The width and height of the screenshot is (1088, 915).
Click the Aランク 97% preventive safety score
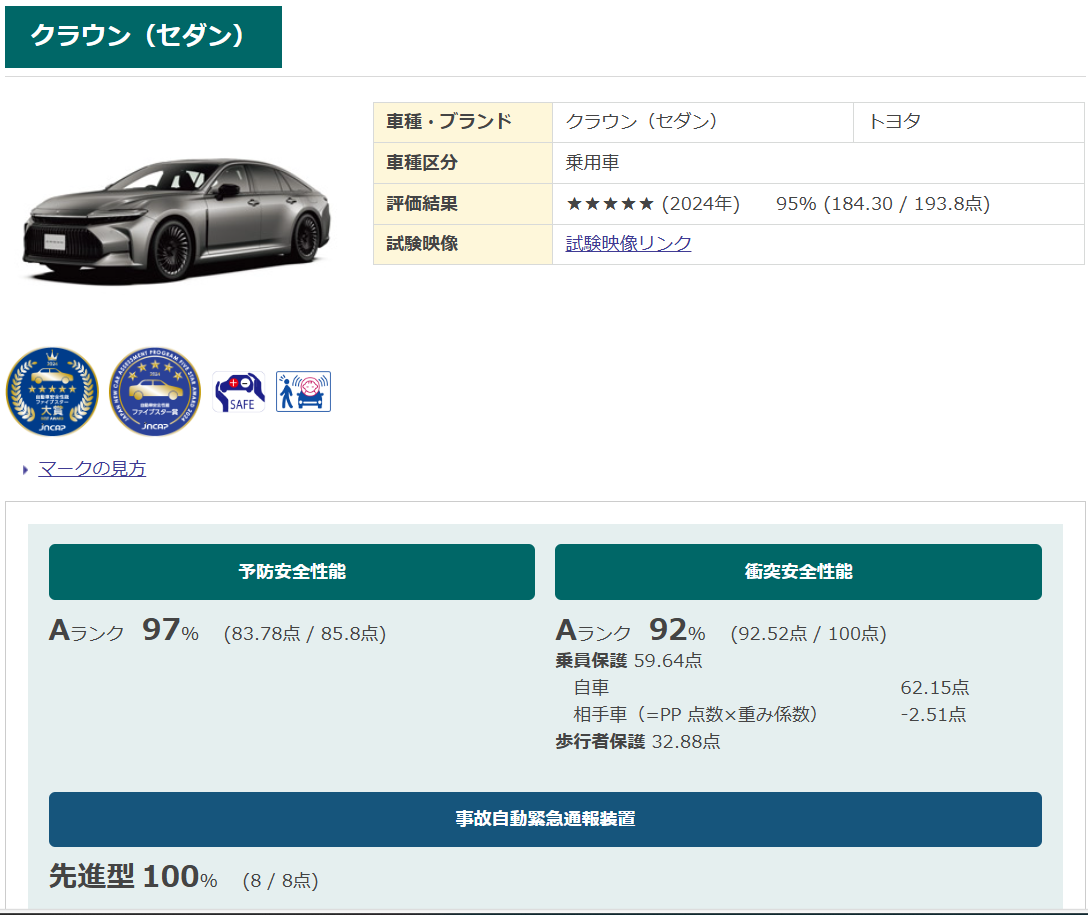(x=124, y=631)
